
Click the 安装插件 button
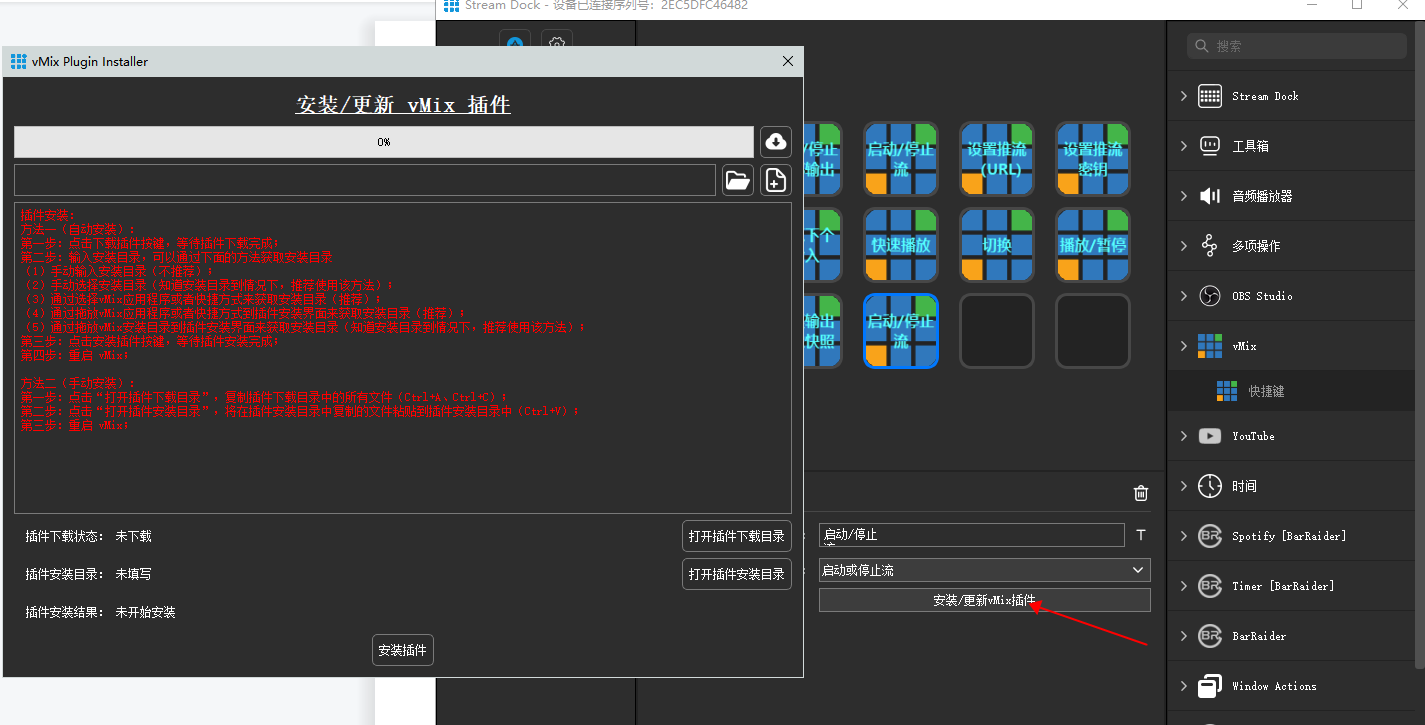(403, 650)
